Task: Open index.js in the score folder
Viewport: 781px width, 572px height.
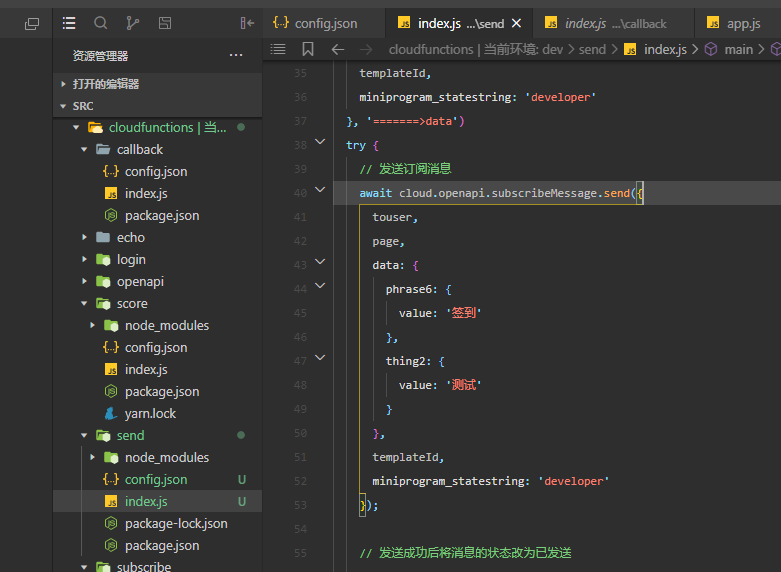Action: point(157,369)
